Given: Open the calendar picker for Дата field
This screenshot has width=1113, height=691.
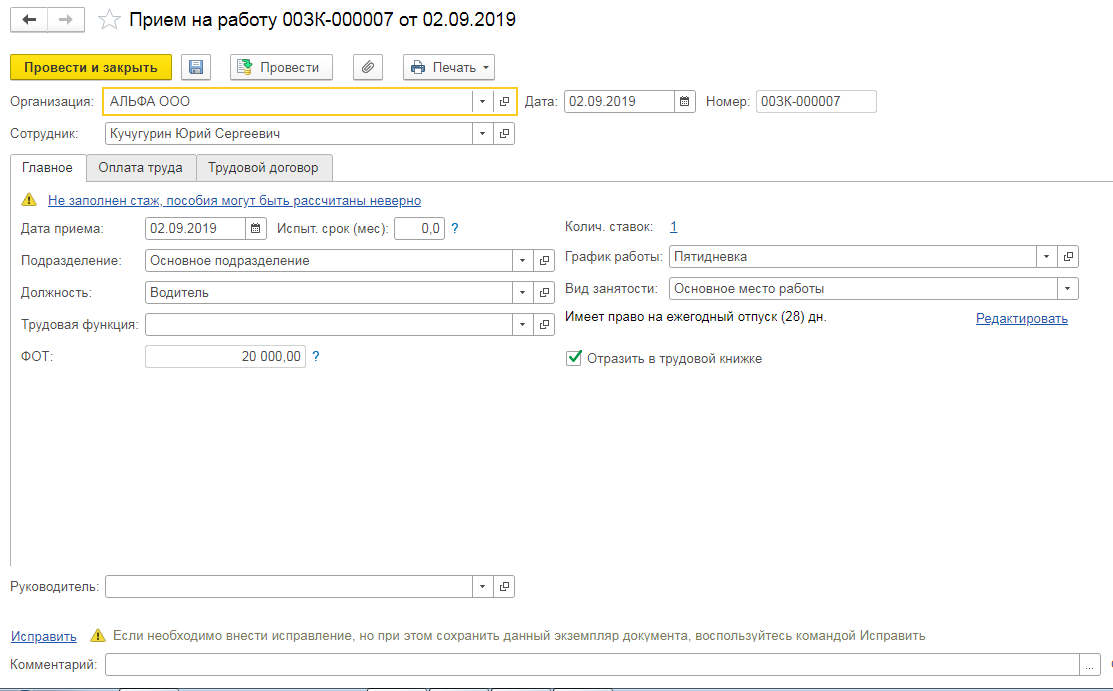Looking at the screenshot, I should coord(684,101).
